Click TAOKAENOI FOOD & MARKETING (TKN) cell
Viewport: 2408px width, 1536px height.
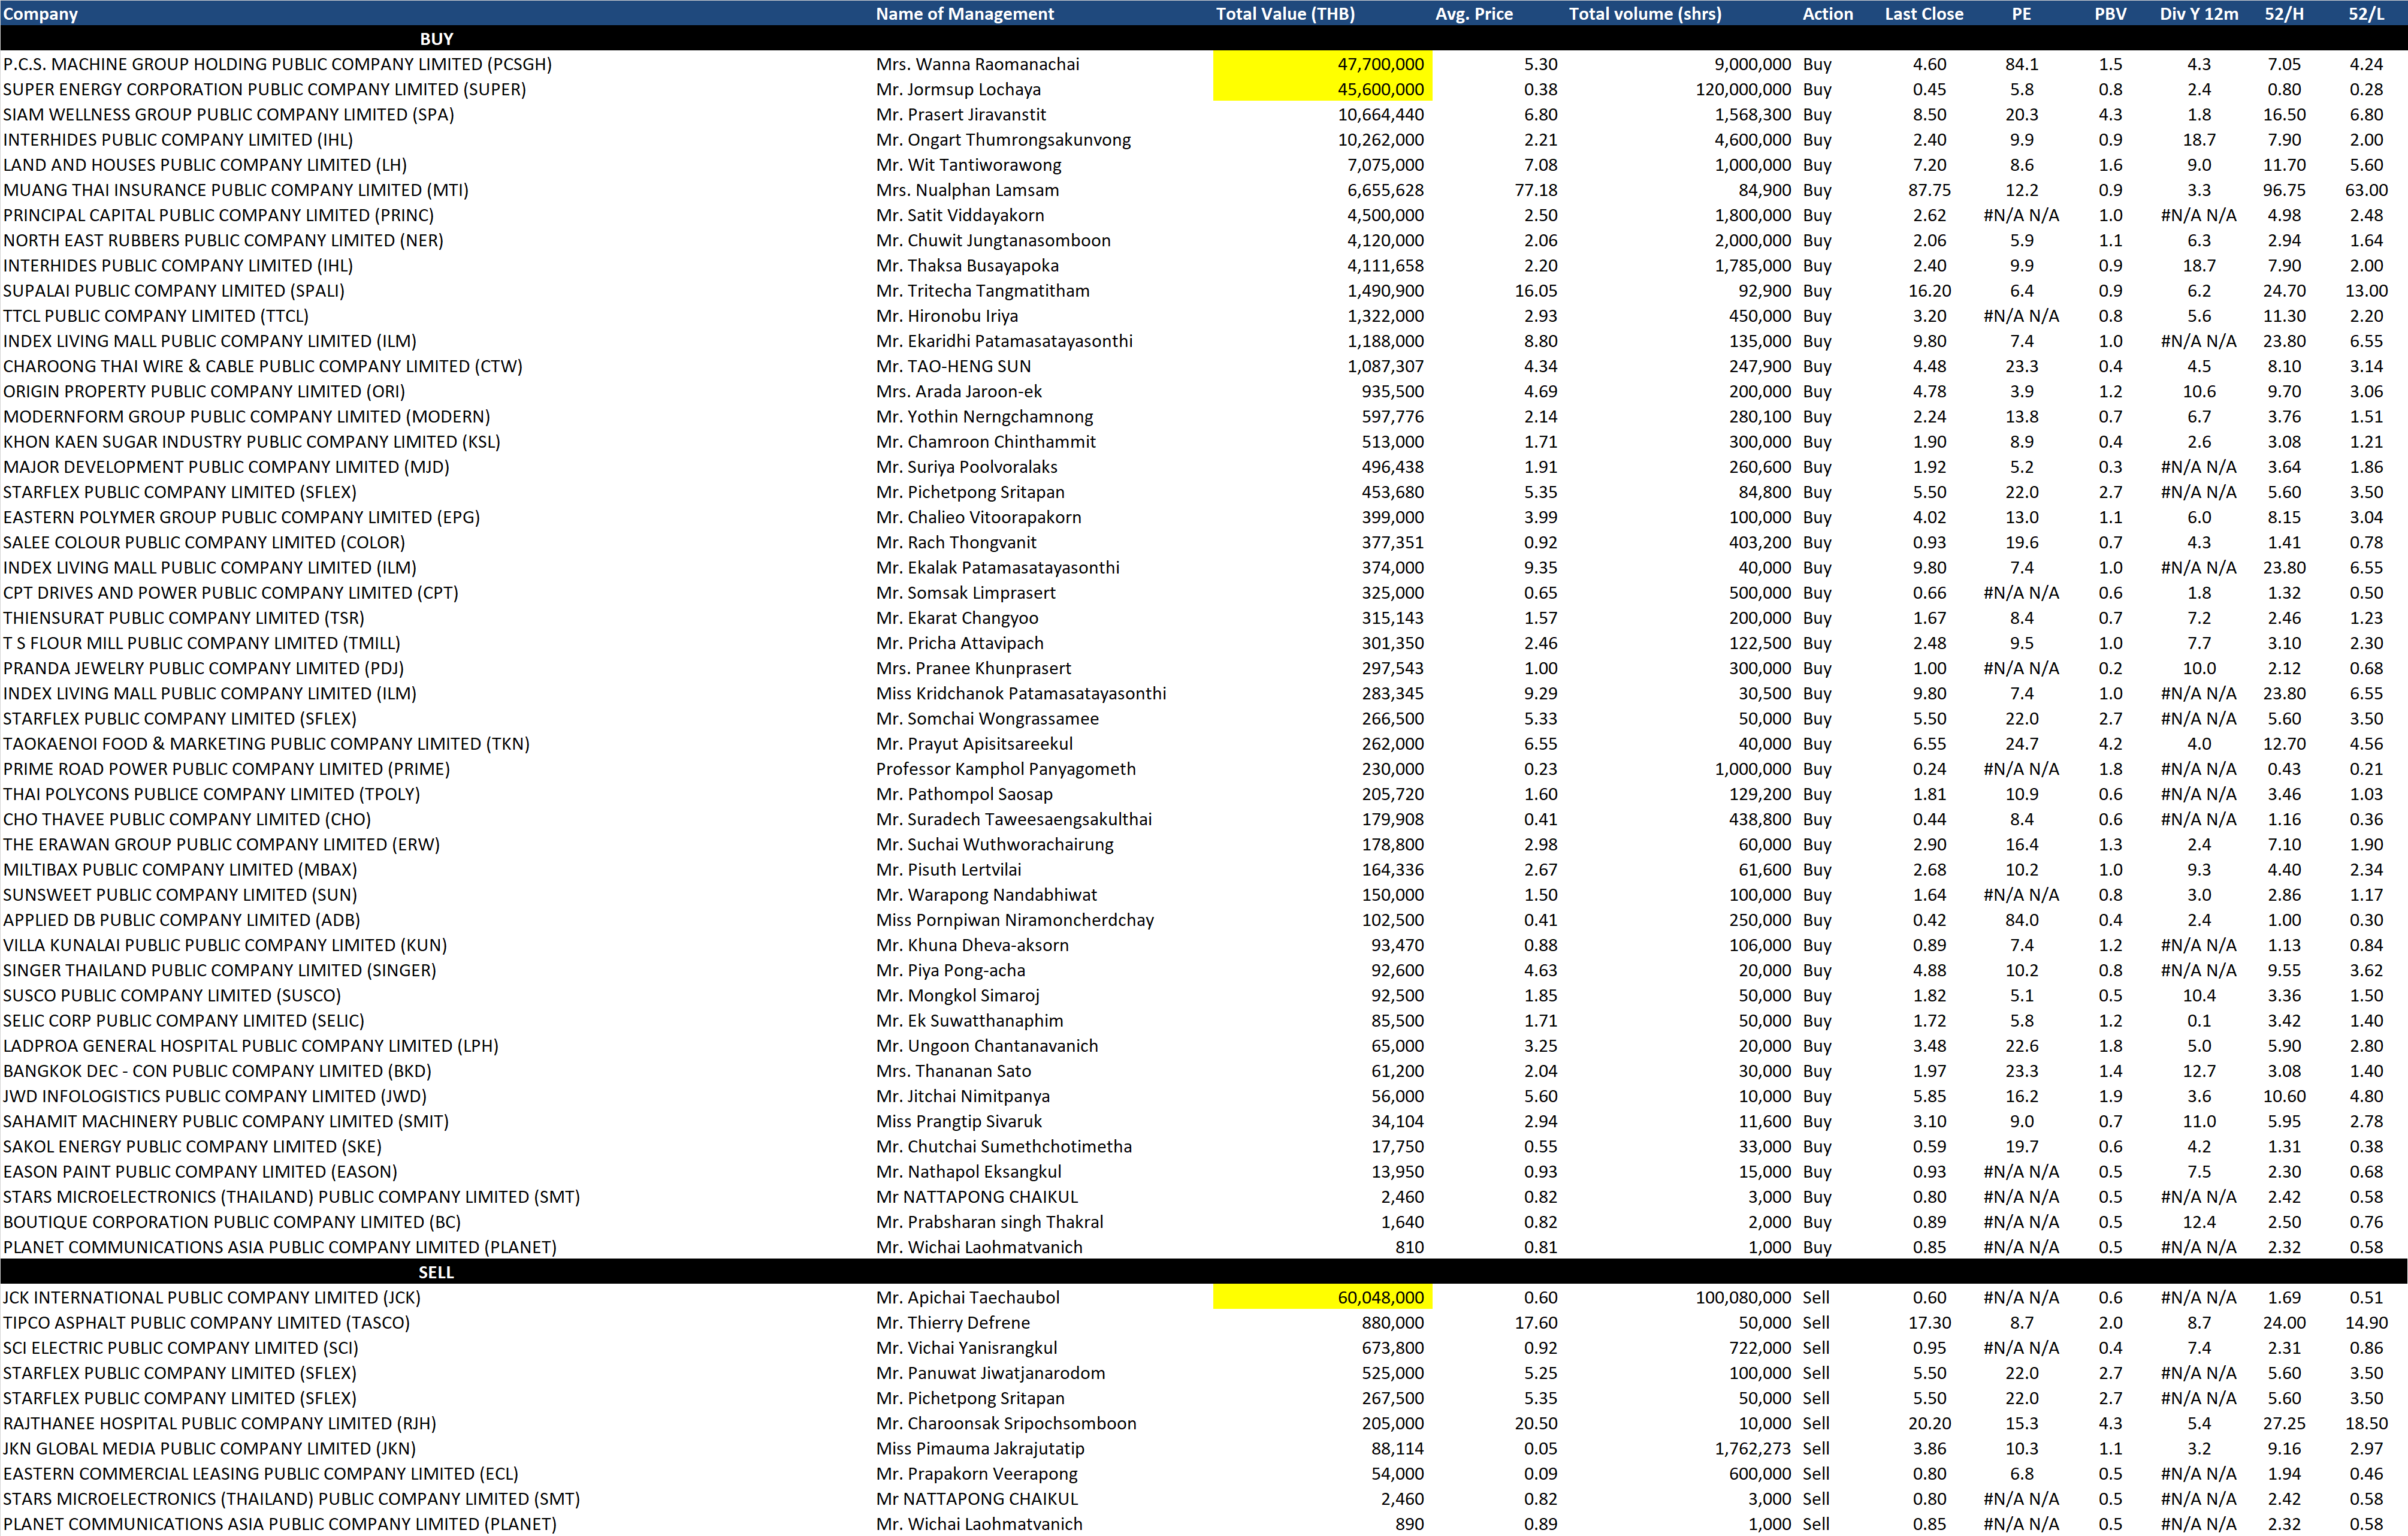click(266, 744)
